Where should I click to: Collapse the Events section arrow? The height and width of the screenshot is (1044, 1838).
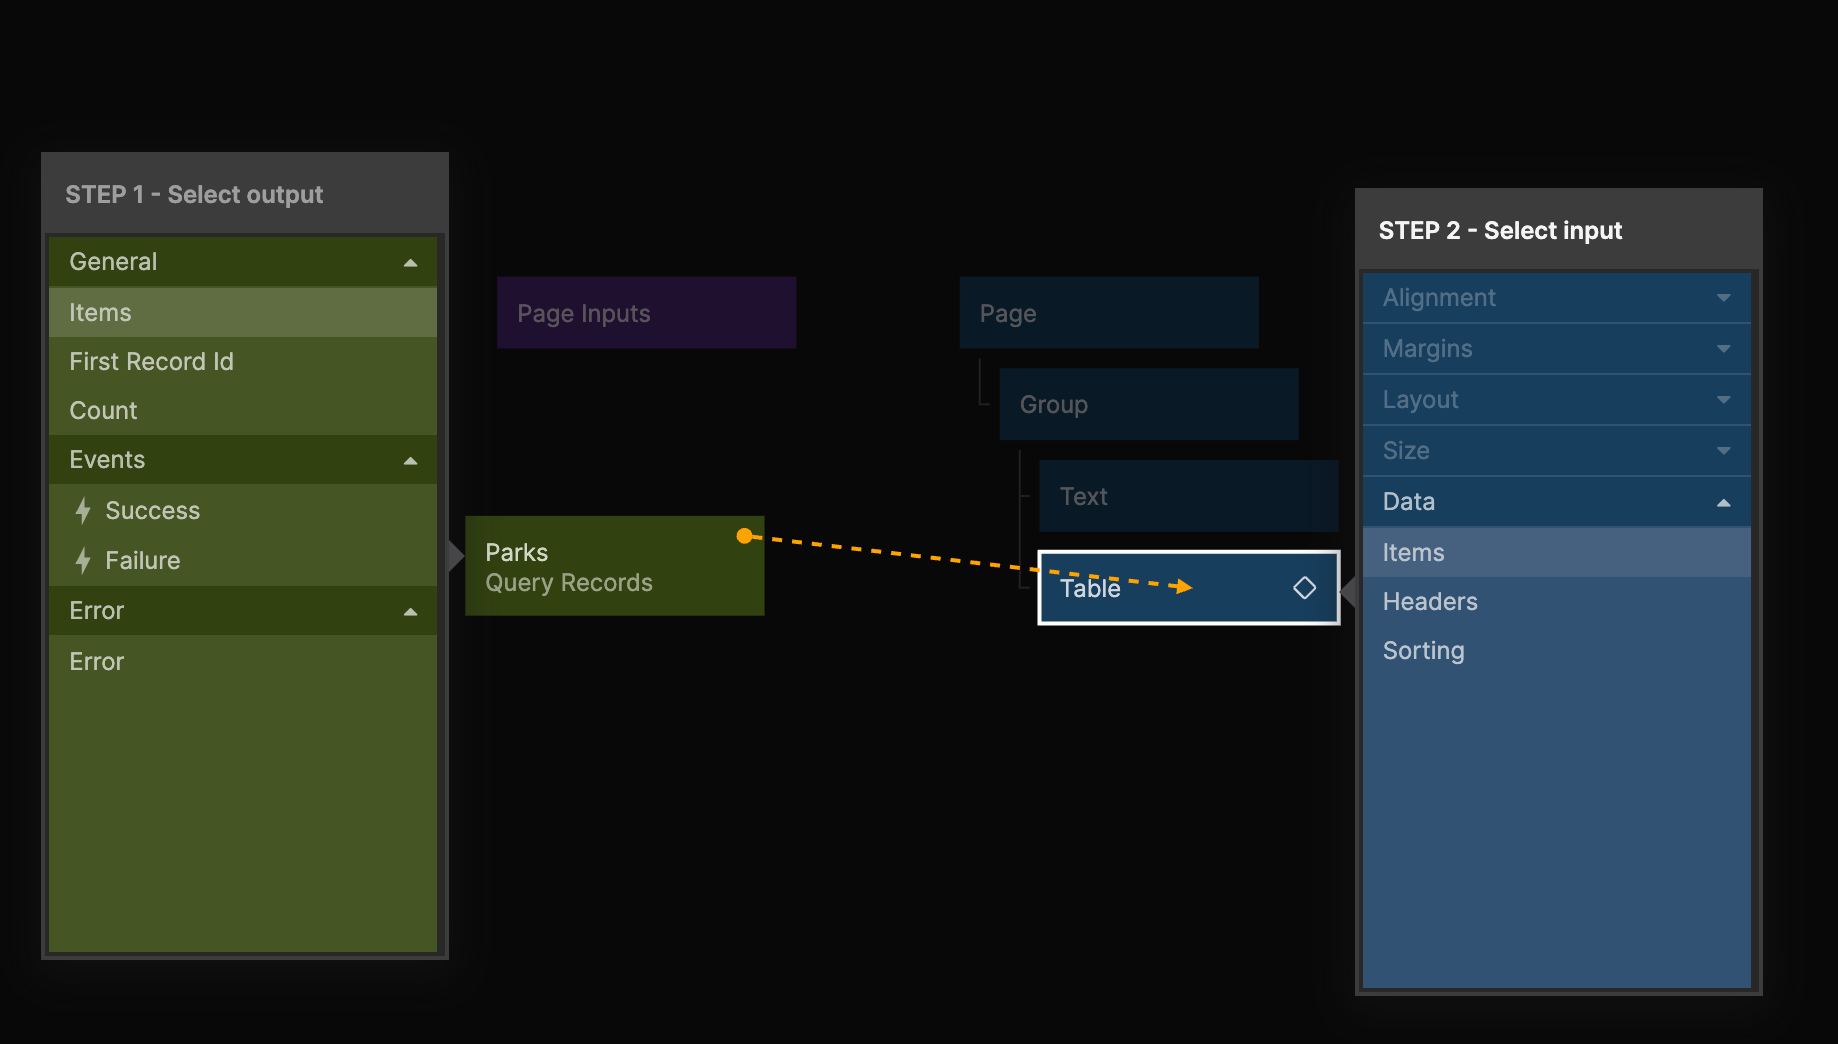[x=410, y=461]
